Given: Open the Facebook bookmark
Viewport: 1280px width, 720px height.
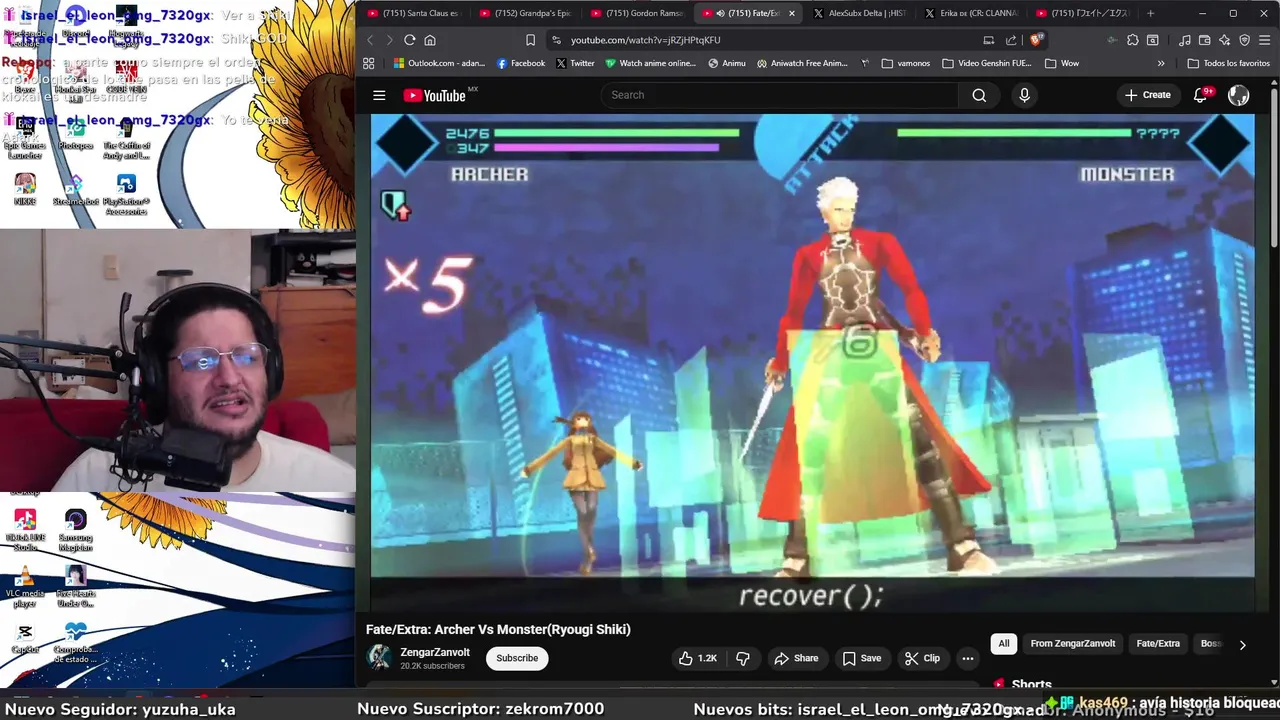Looking at the screenshot, I should tap(521, 63).
